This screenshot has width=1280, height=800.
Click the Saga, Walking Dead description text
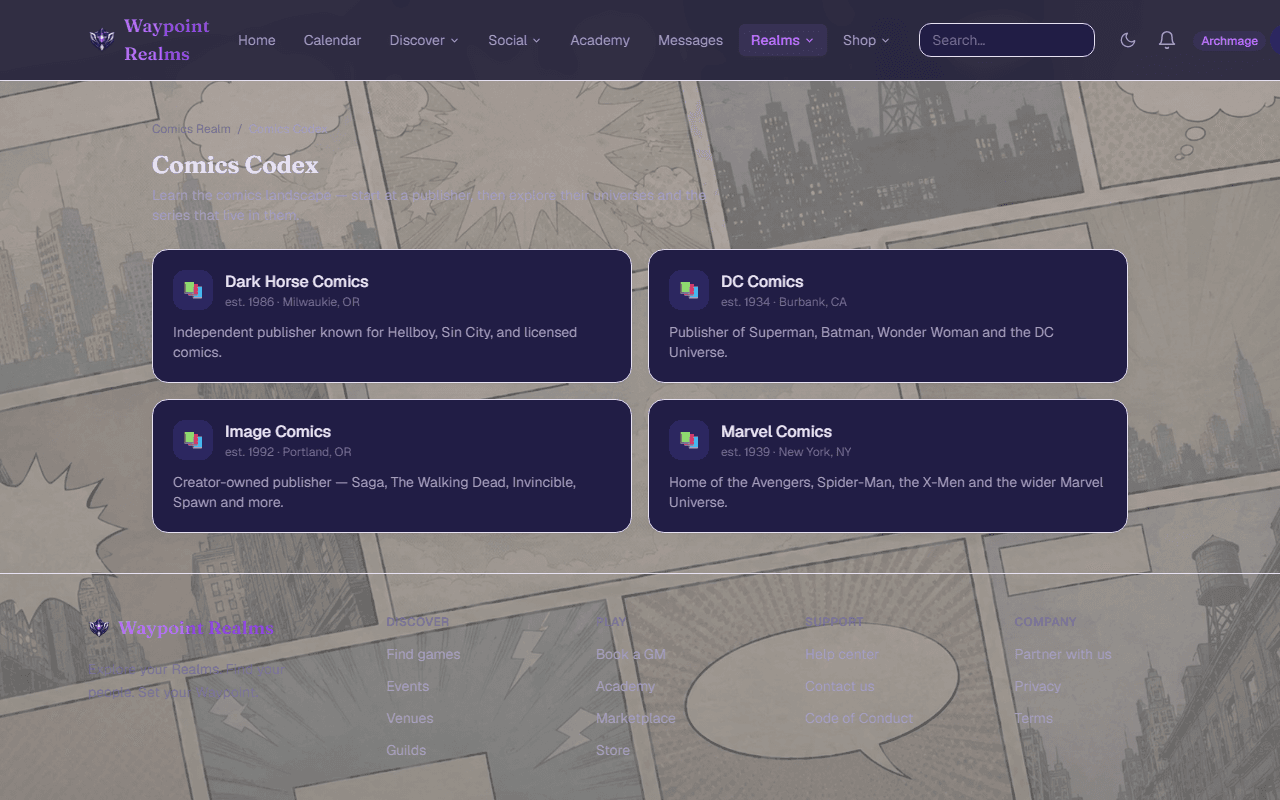tap(375, 492)
